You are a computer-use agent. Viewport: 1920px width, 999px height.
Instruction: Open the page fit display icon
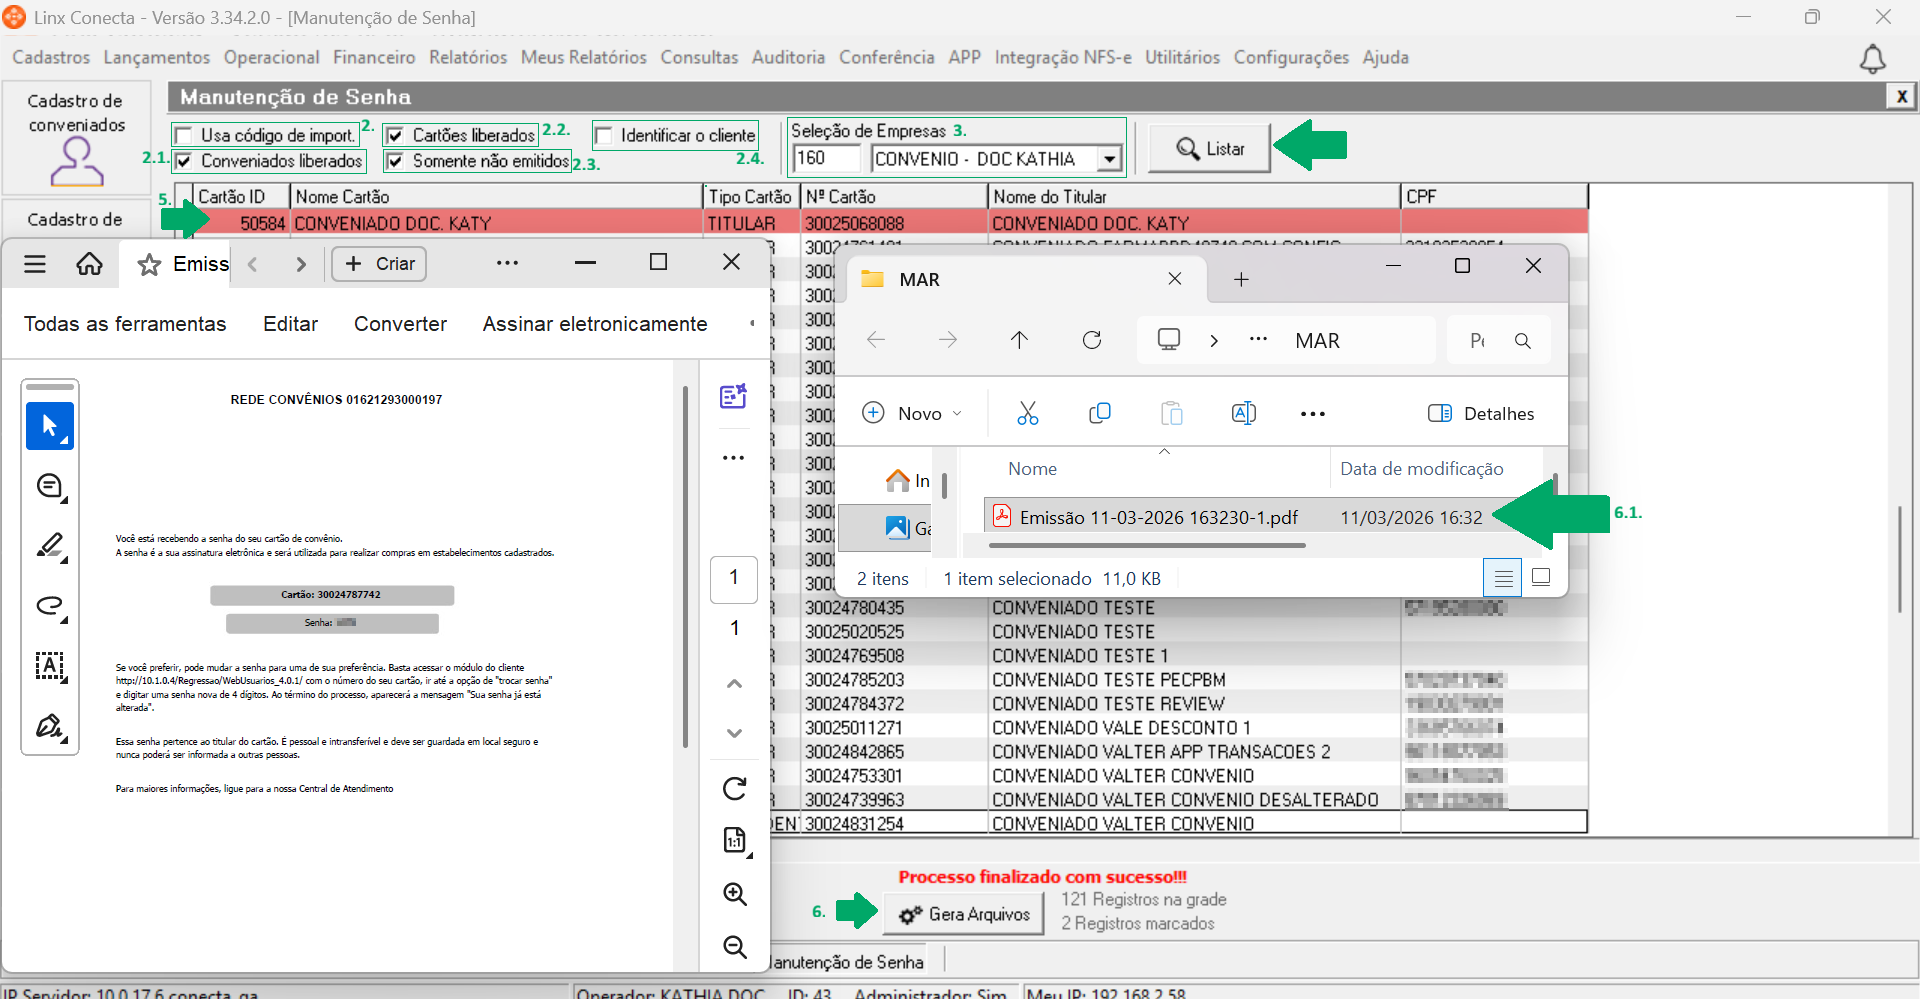pos(735,841)
